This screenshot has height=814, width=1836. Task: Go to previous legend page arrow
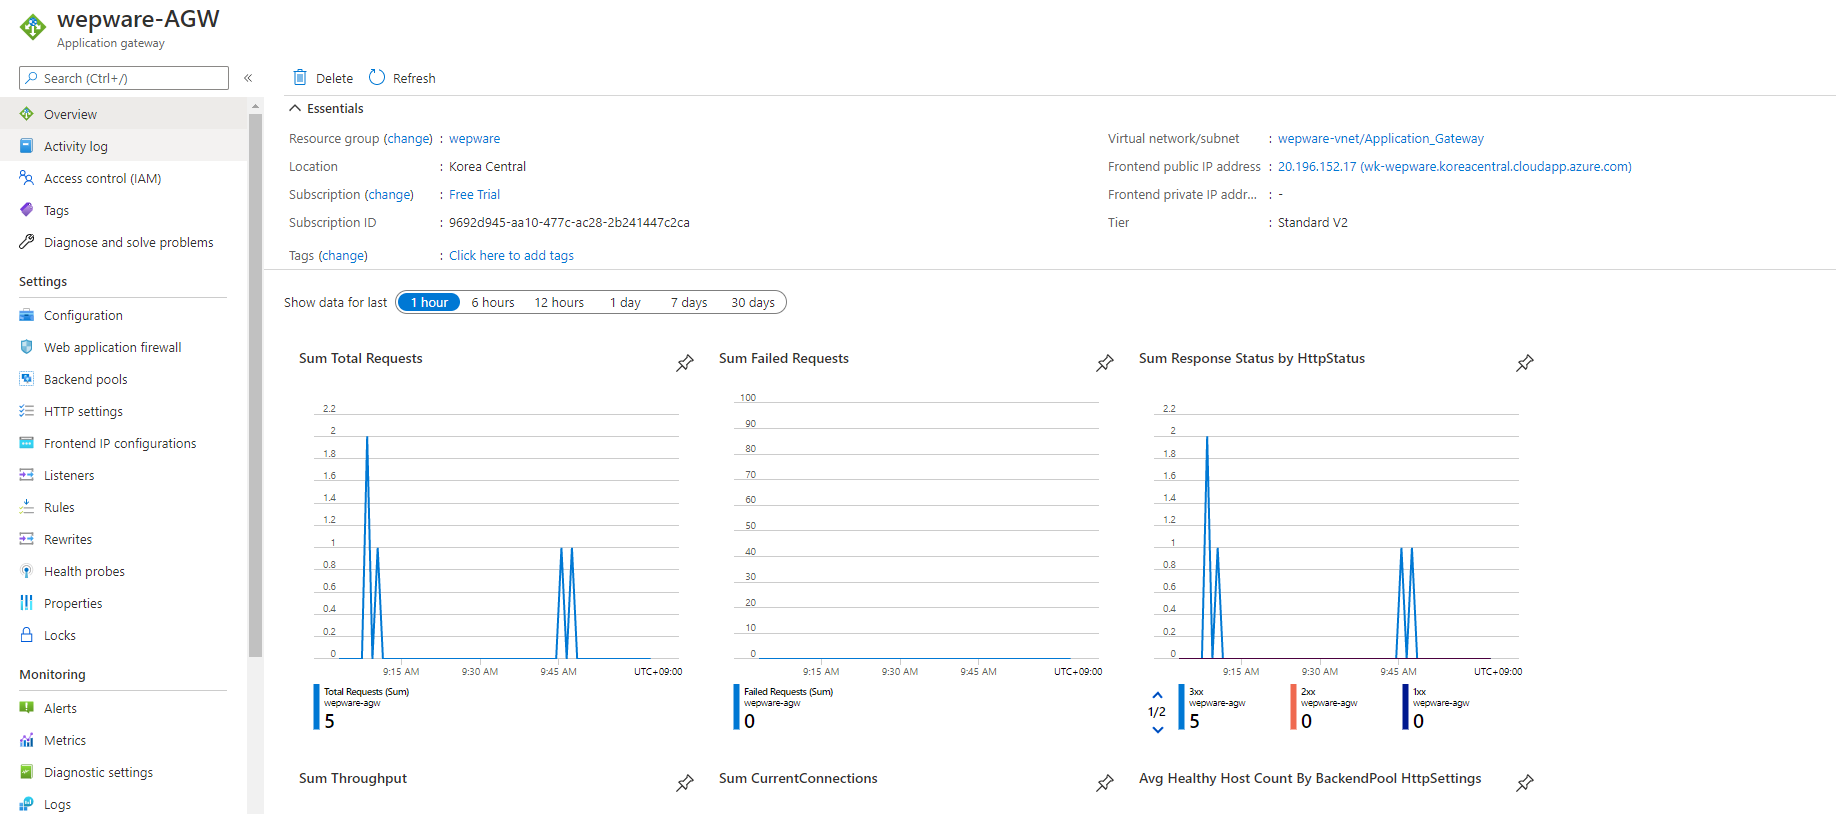1157,695
